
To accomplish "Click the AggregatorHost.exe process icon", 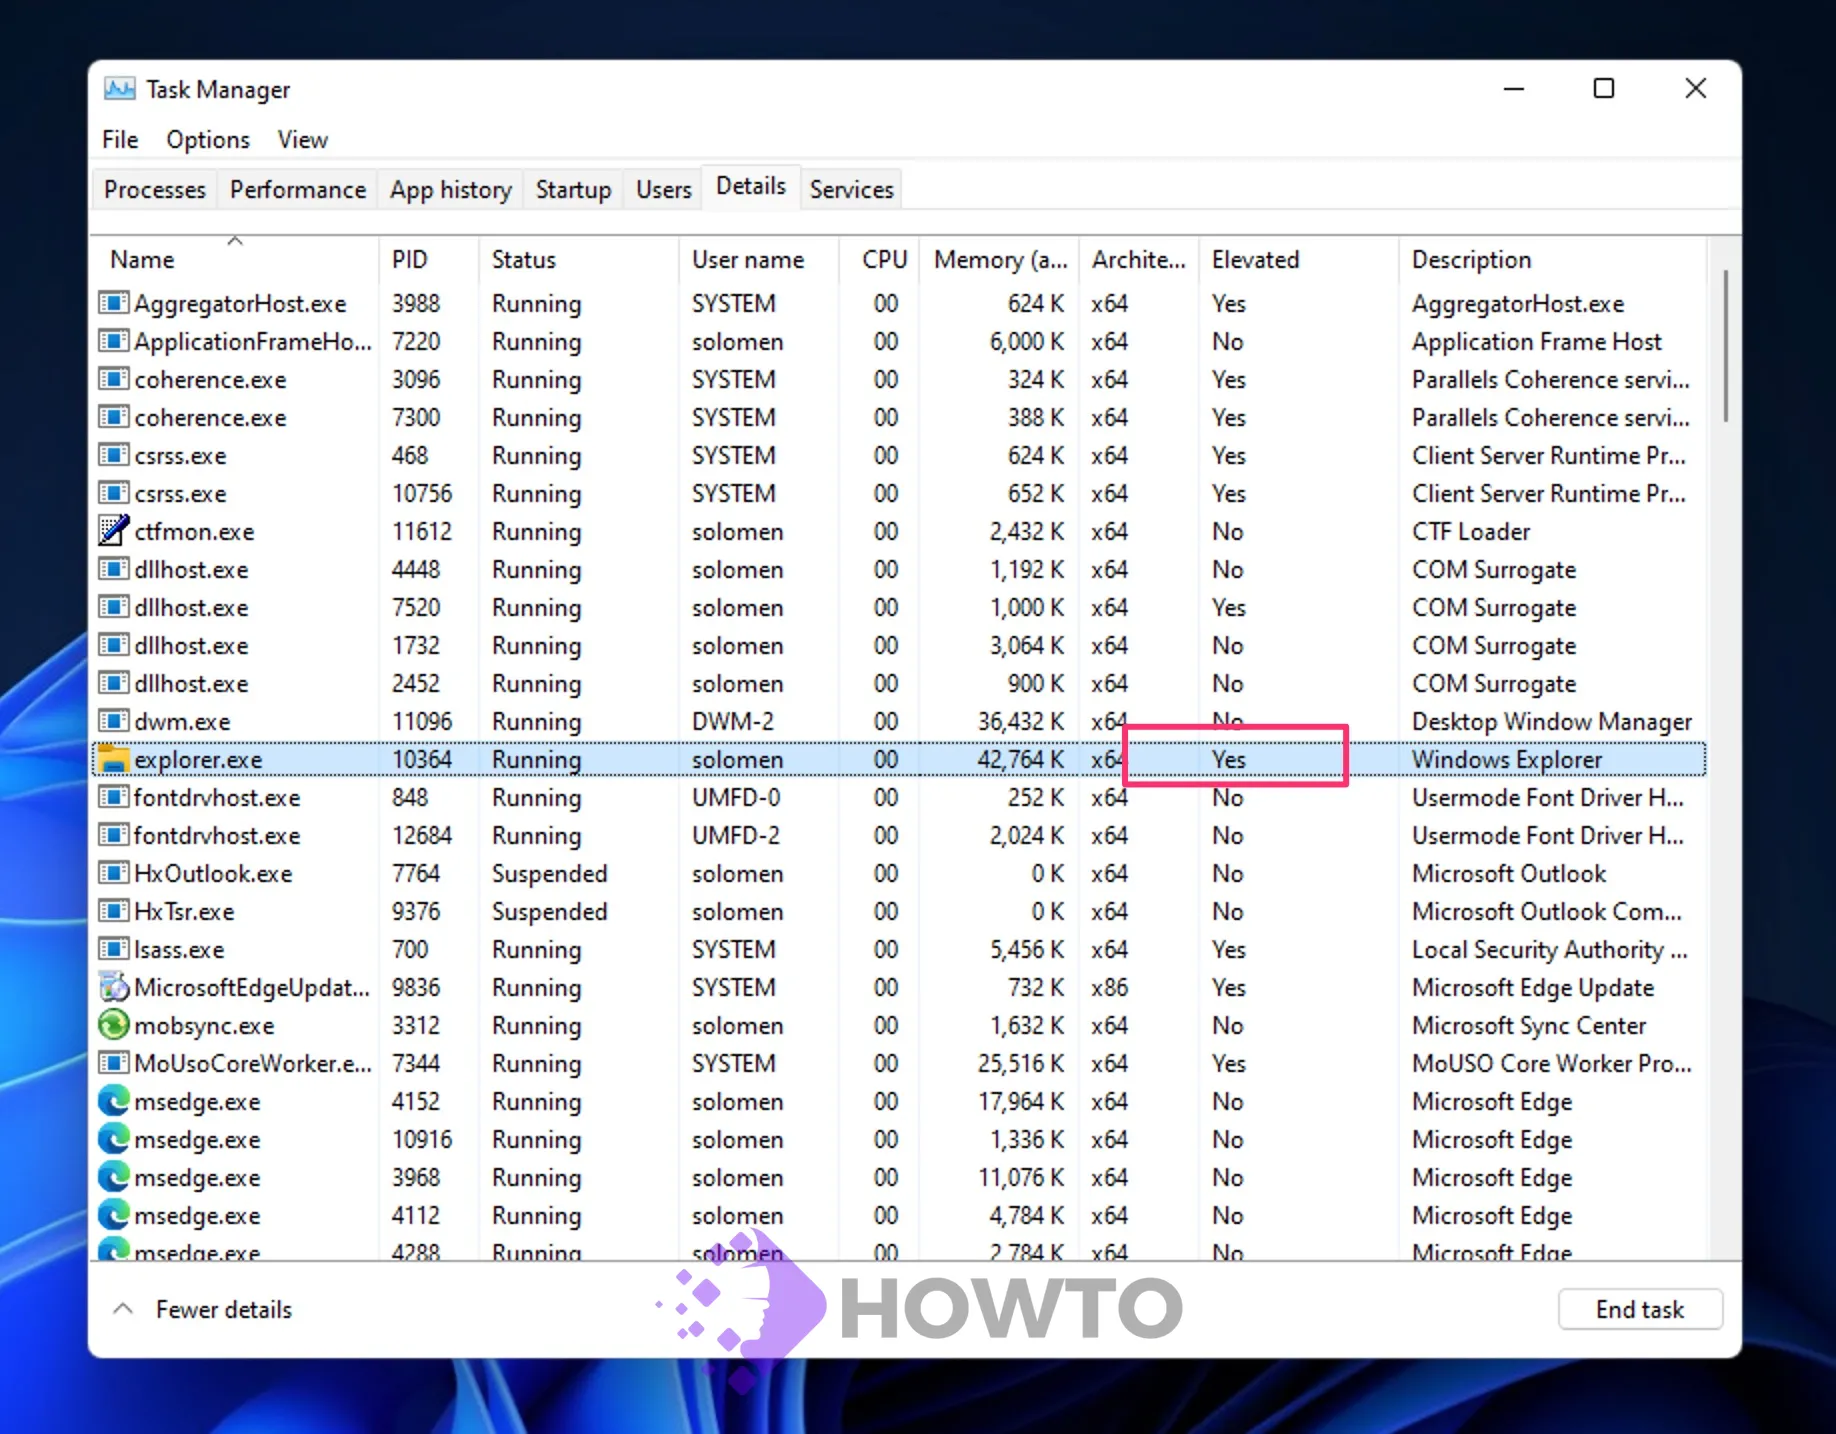I will [113, 302].
